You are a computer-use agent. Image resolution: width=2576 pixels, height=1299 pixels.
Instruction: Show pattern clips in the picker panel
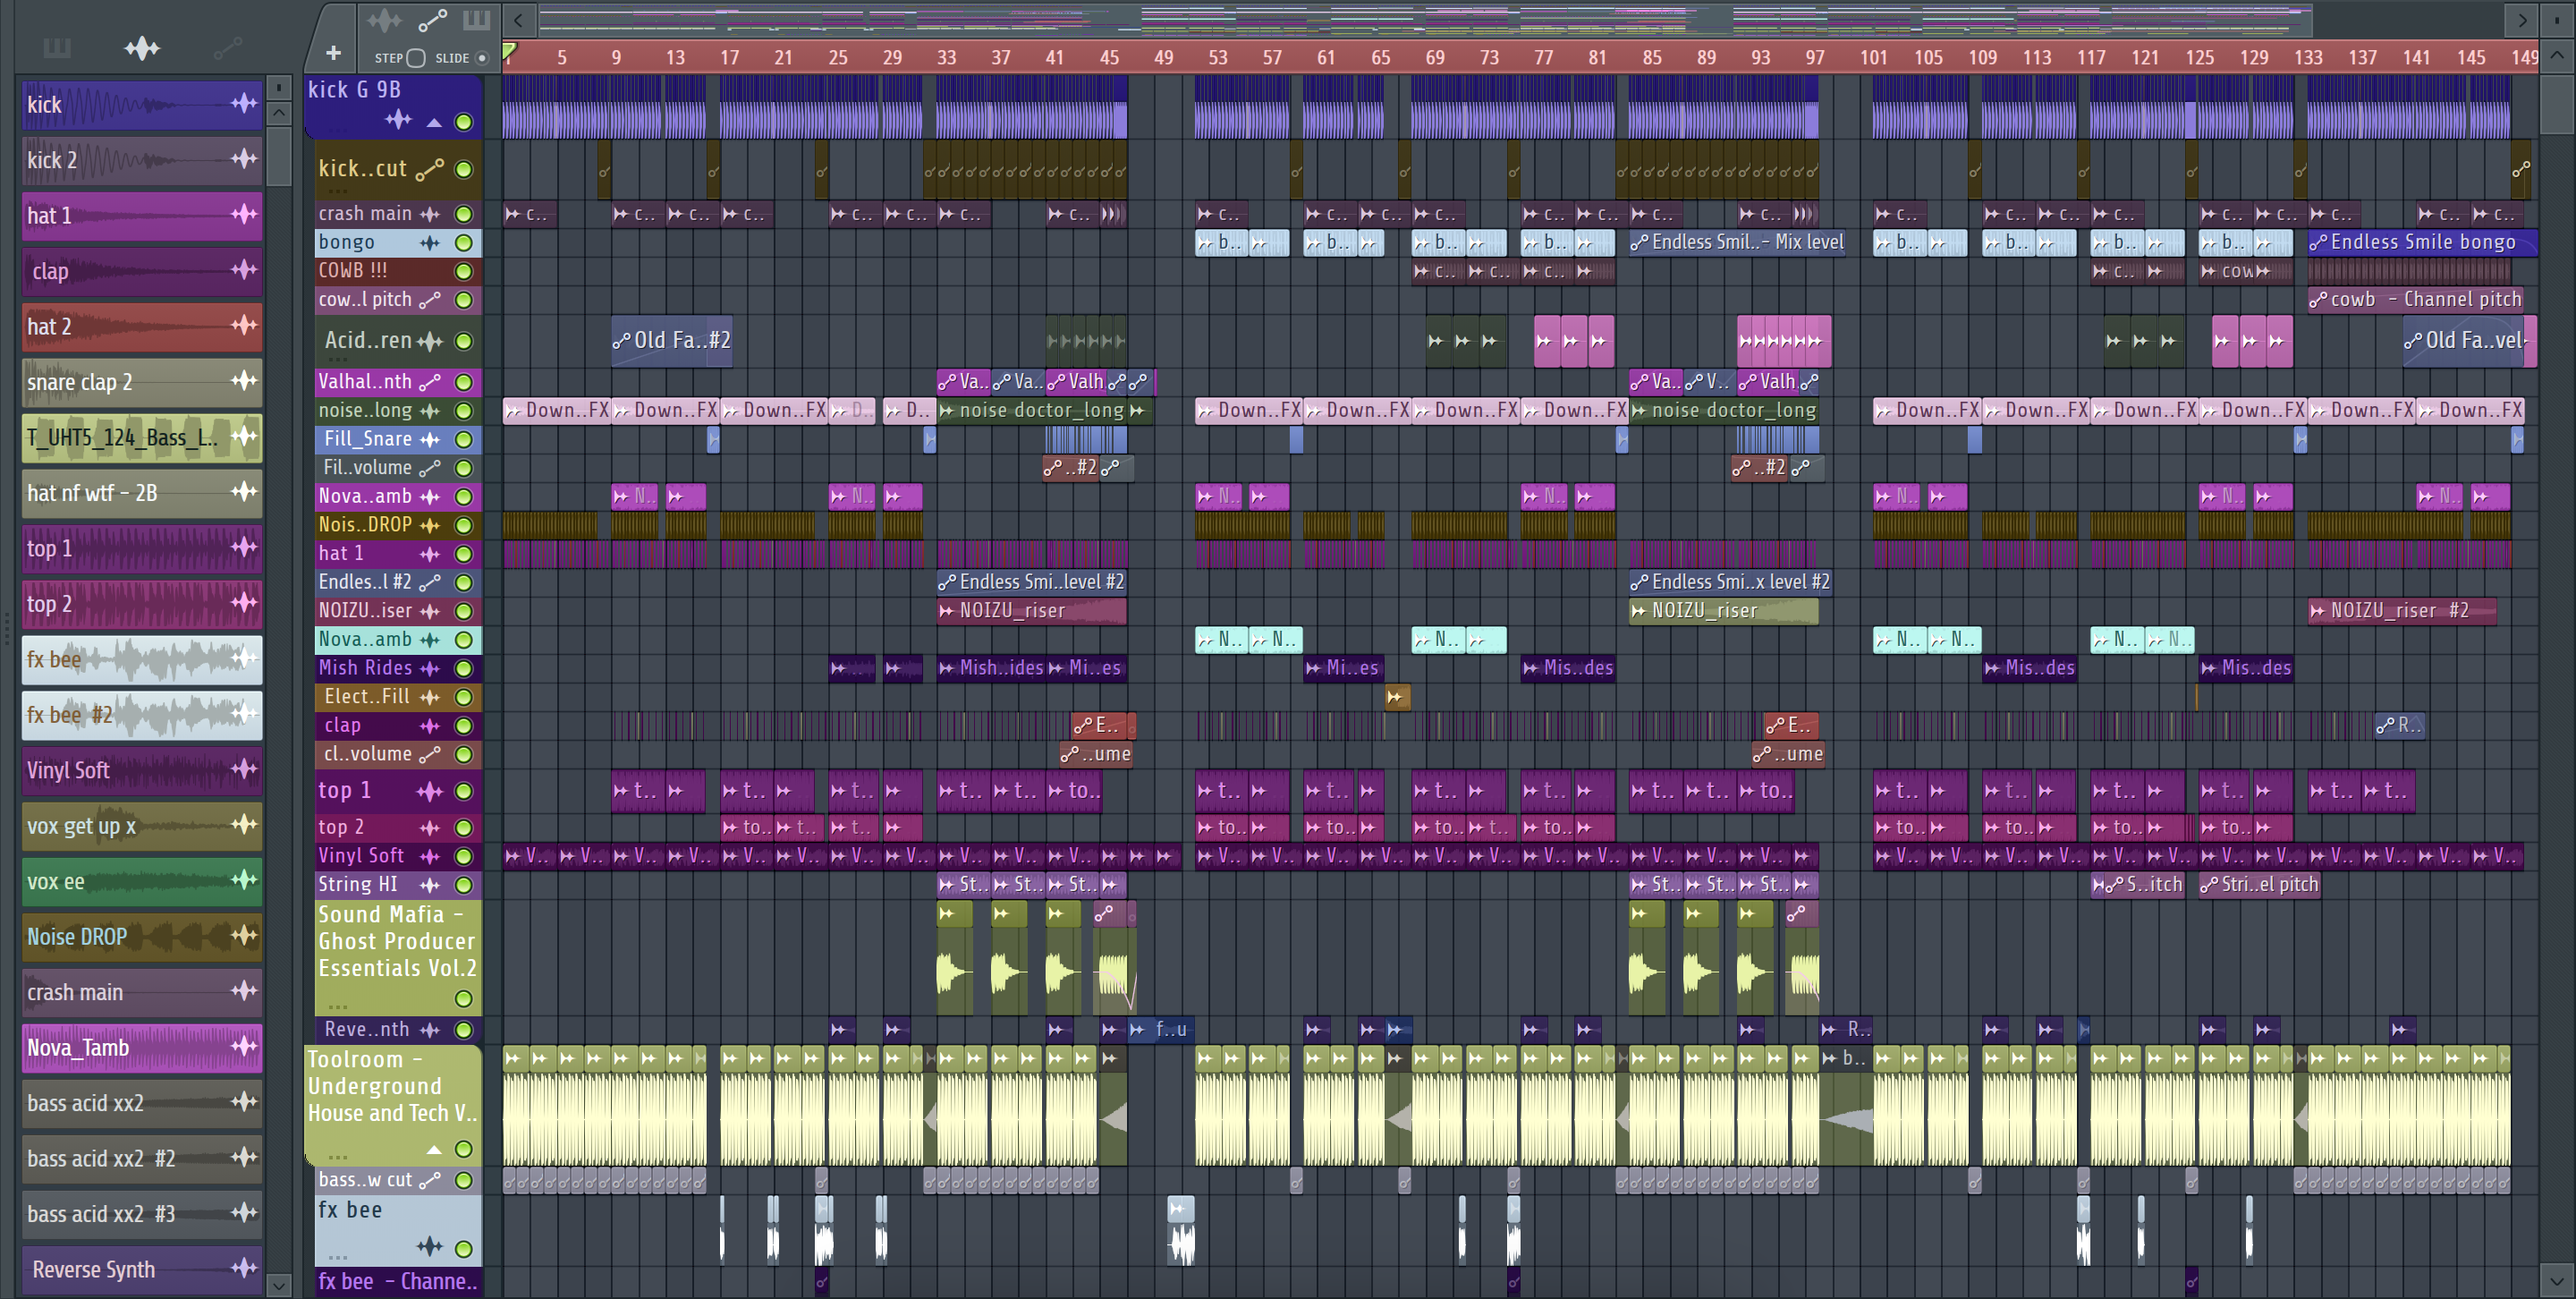tap(57, 47)
